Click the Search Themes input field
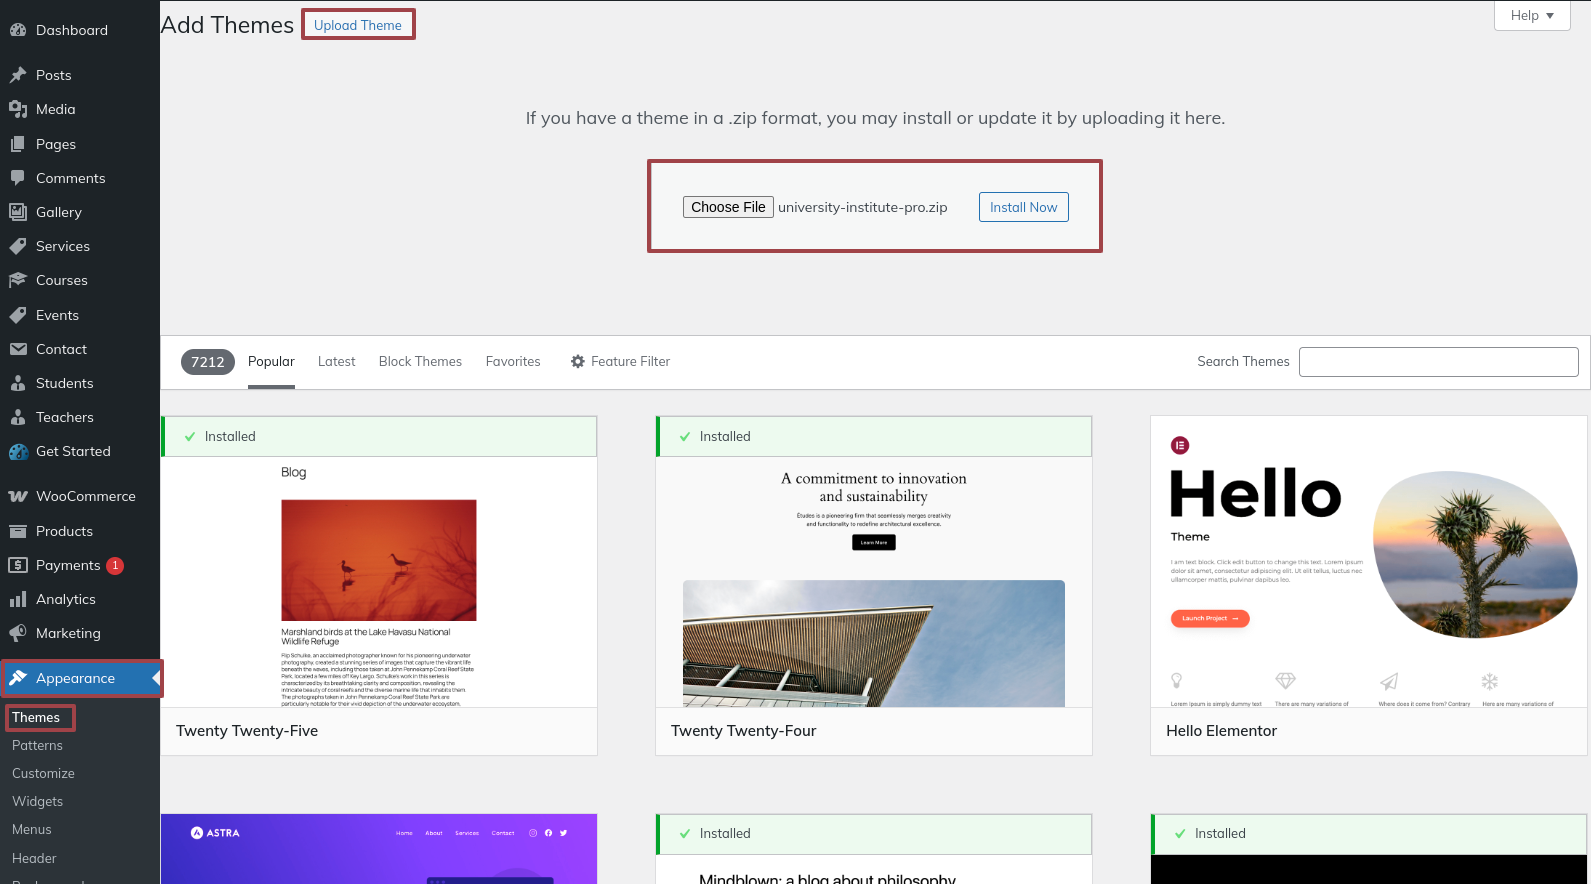The height and width of the screenshot is (884, 1591). point(1438,362)
